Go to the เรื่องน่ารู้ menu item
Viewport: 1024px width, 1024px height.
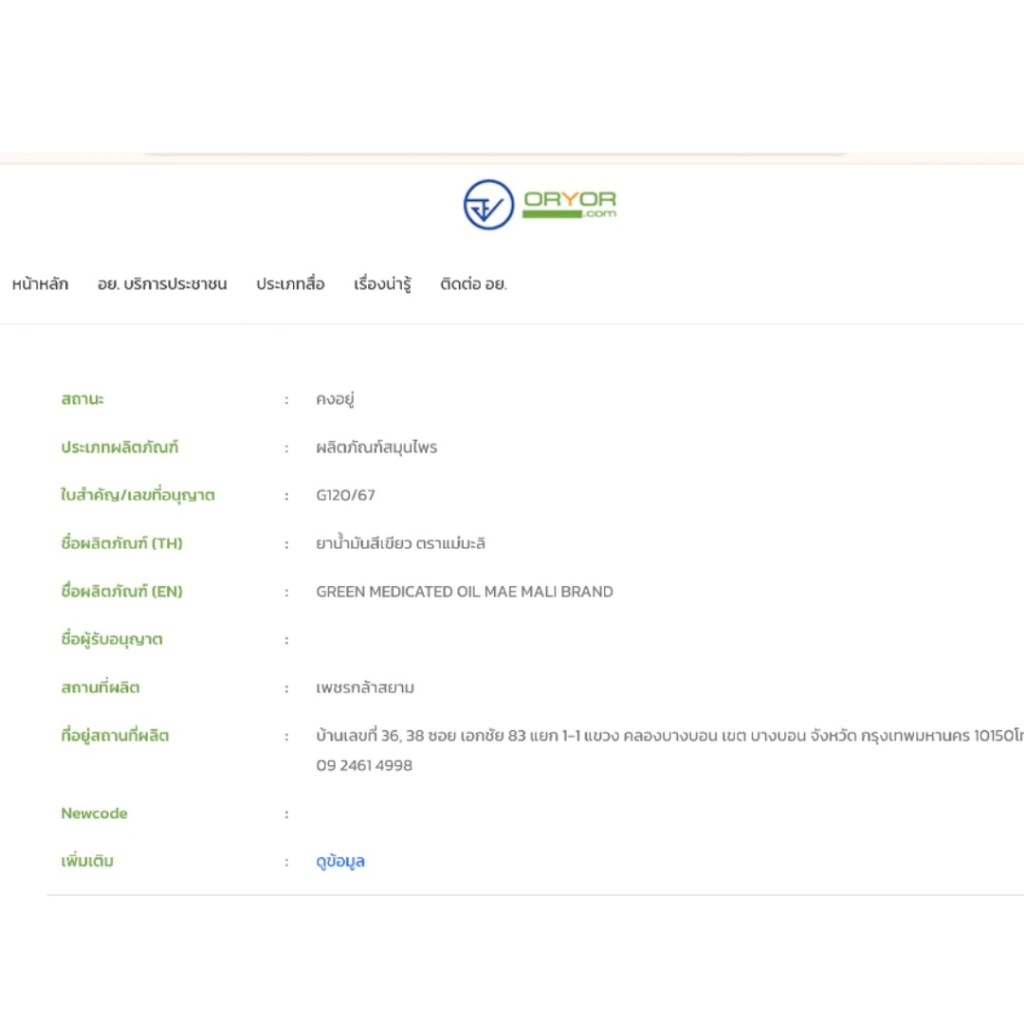coord(382,284)
